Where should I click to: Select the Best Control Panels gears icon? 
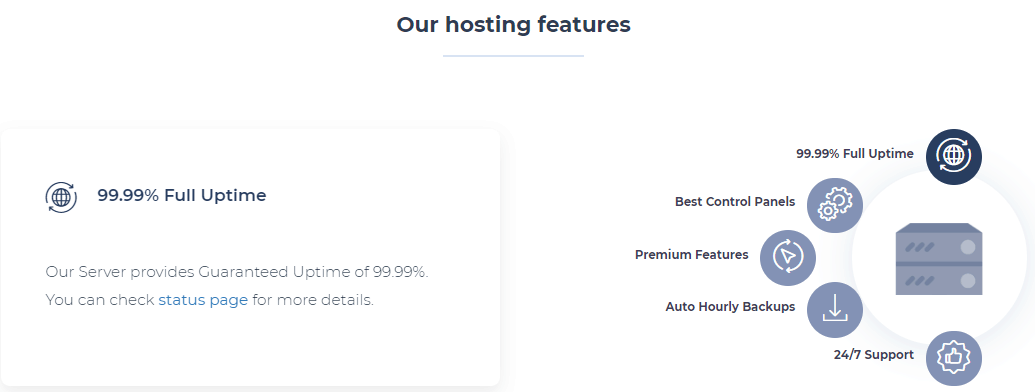[x=835, y=205]
